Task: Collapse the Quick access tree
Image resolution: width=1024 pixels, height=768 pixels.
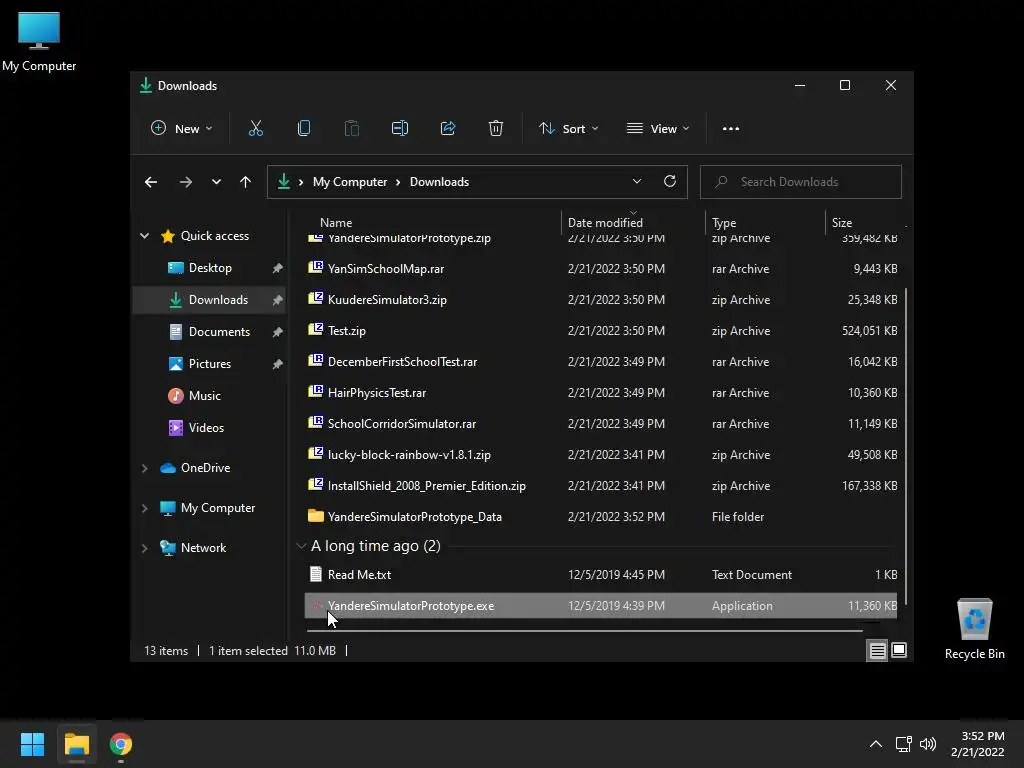Action: [x=144, y=236]
